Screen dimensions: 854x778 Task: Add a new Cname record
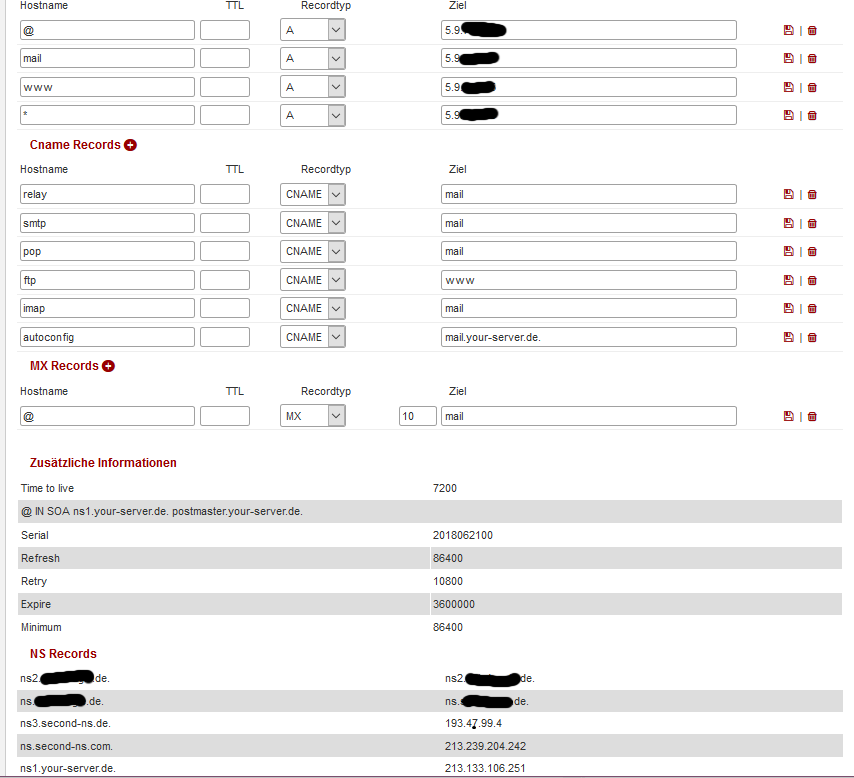(x=130, y=145)
